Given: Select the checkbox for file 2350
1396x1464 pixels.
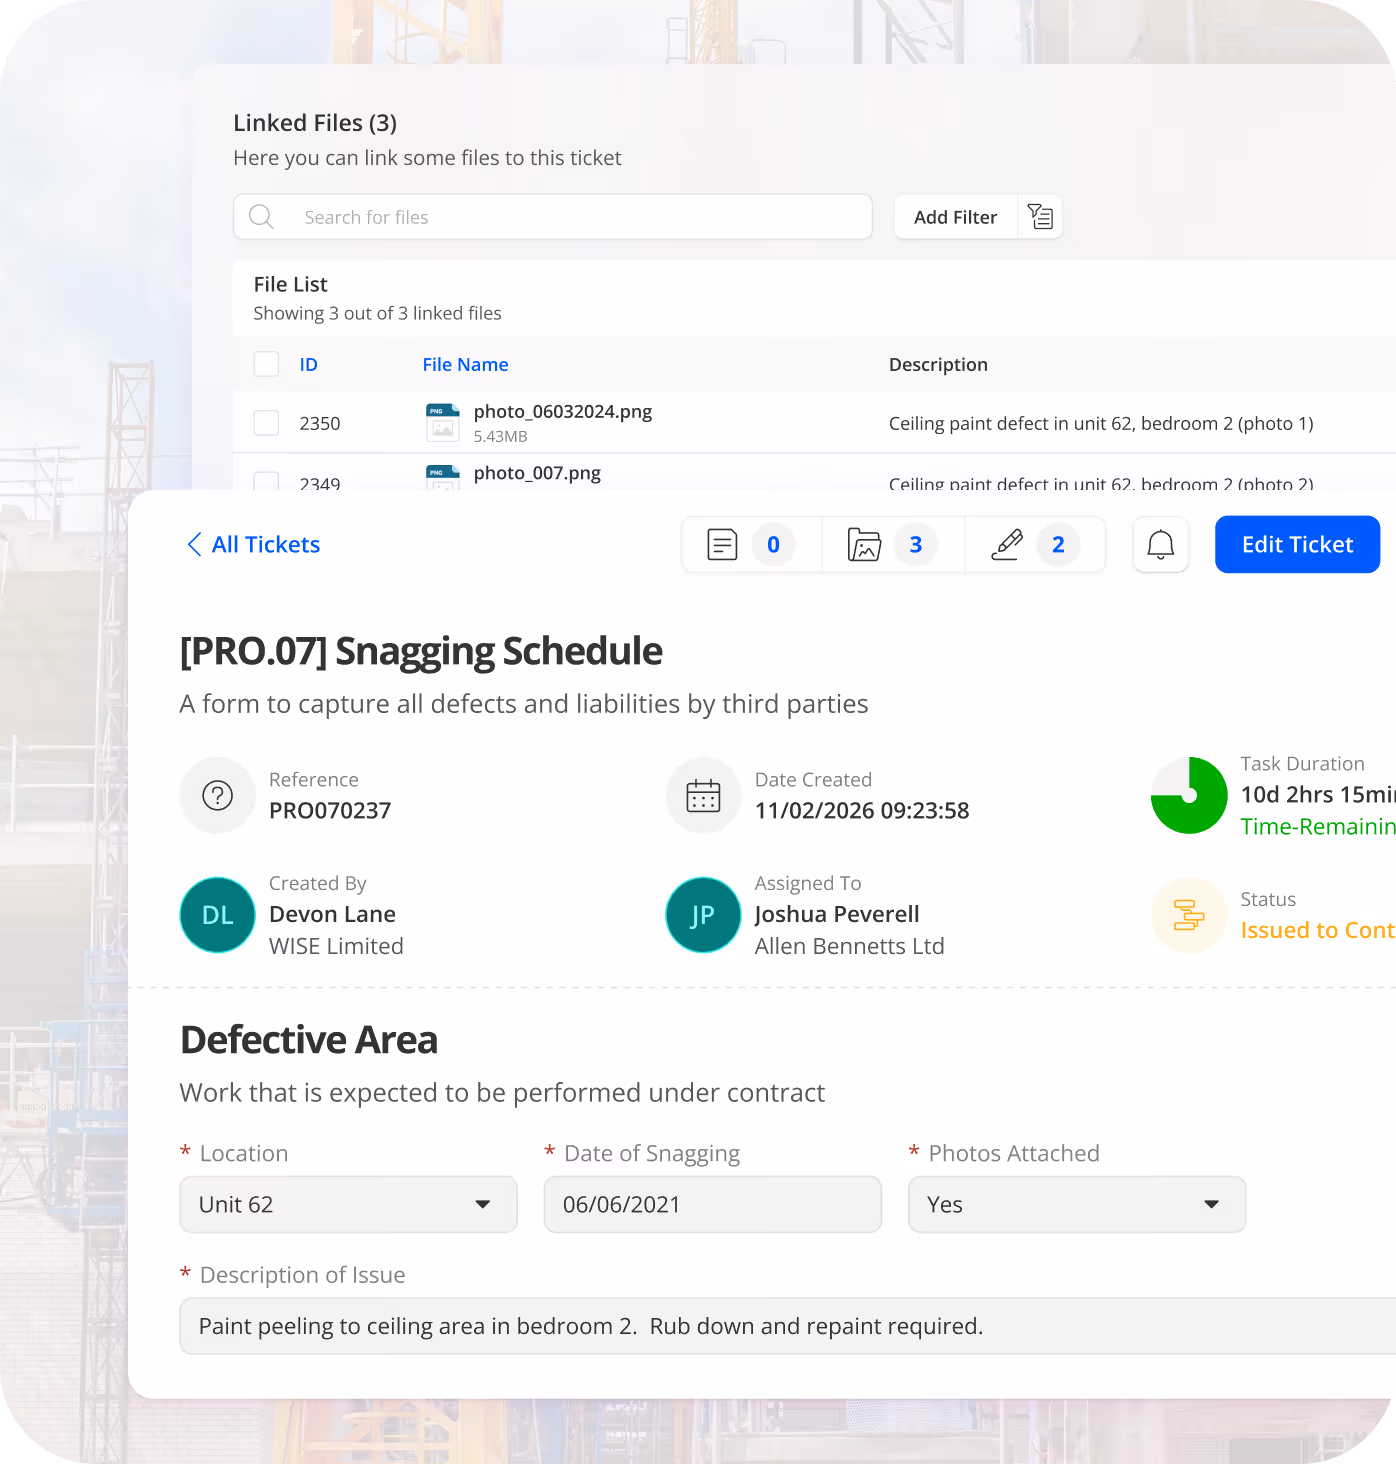Looking at the screenshot, I should coord(266,422).
